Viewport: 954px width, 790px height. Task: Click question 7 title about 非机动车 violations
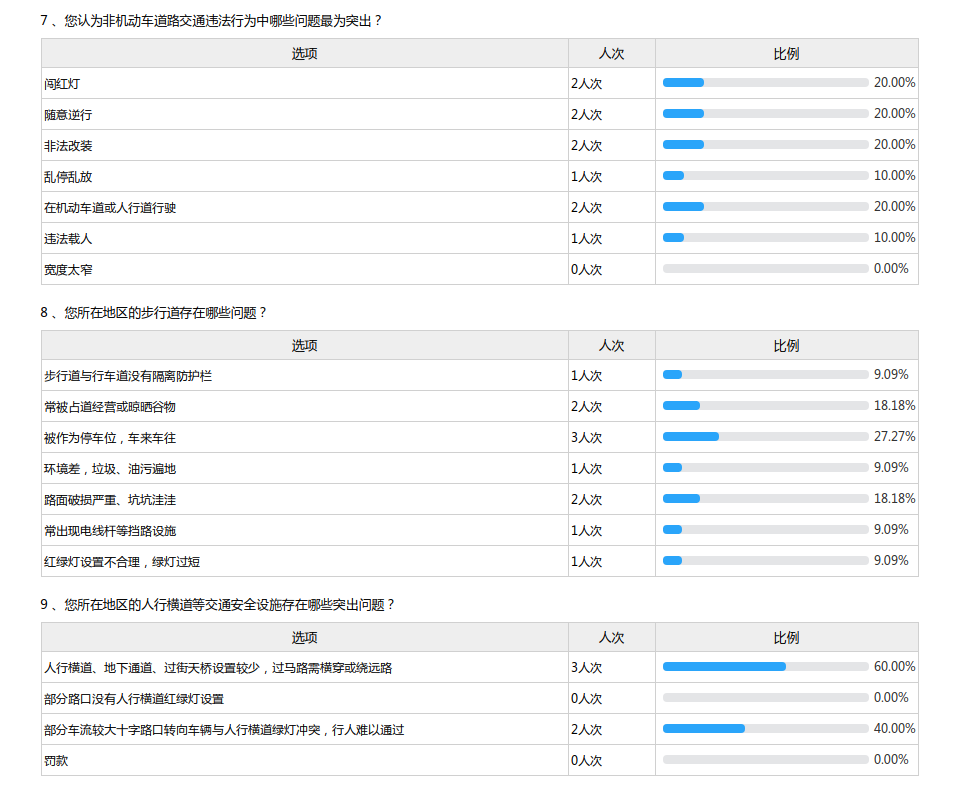click(211, 20)
